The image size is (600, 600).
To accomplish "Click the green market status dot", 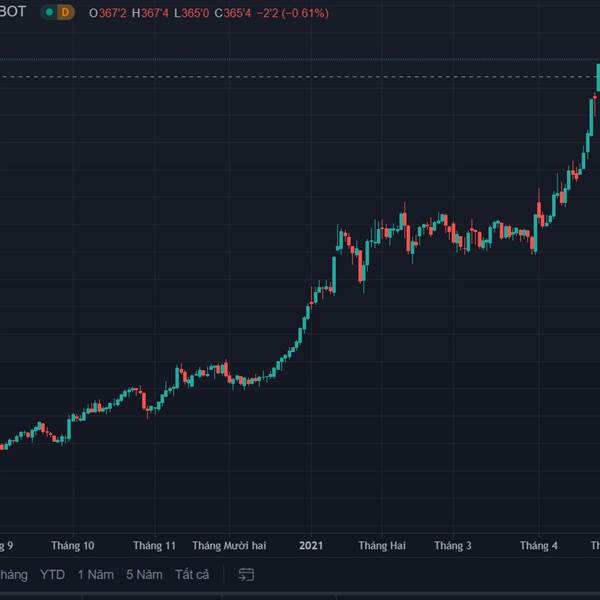I will tap(49, 13).
